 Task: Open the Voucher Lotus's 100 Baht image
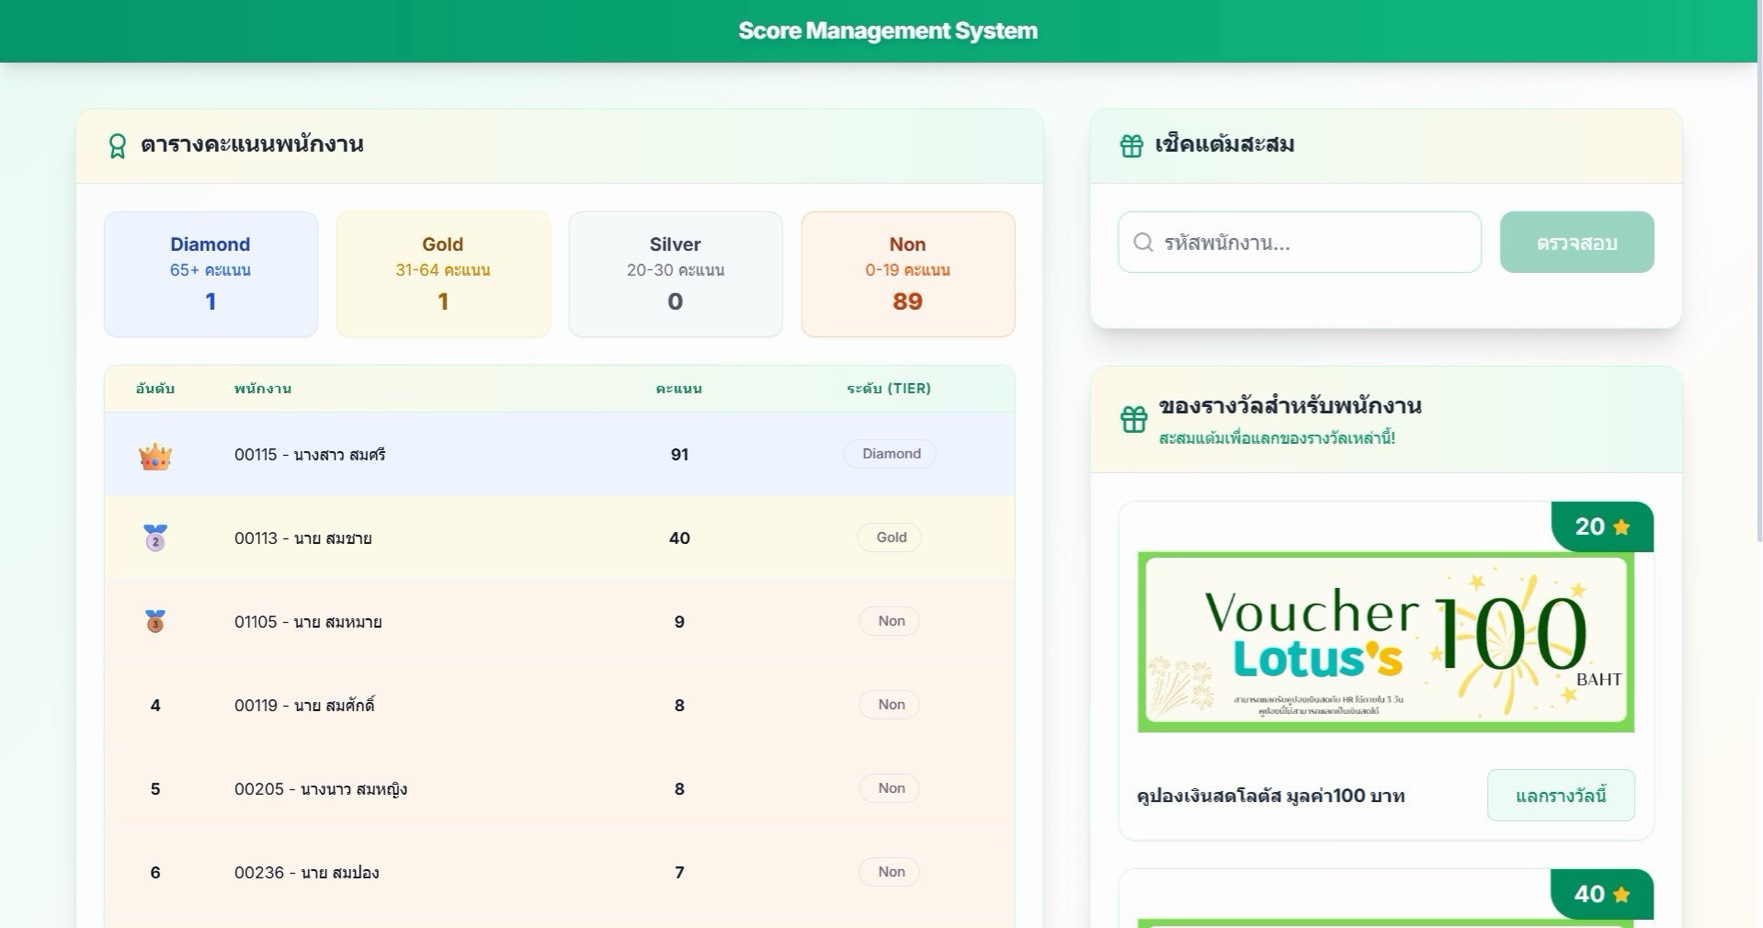coord(1386,642)
